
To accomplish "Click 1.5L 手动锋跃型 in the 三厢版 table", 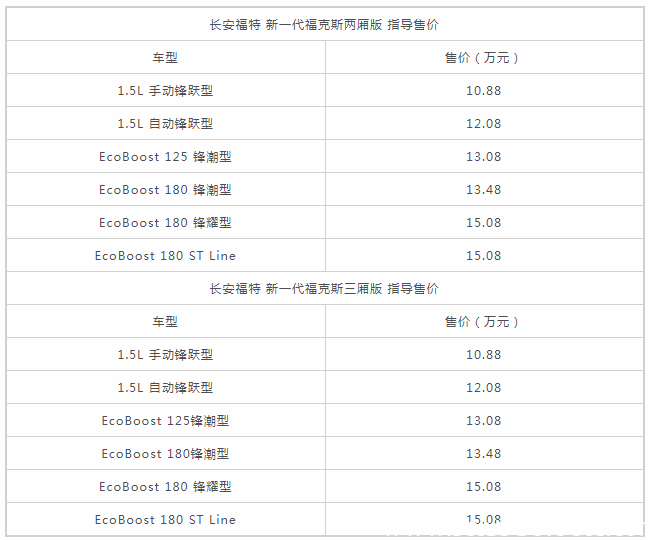I will pyautogui.click(x=165, y=354).
